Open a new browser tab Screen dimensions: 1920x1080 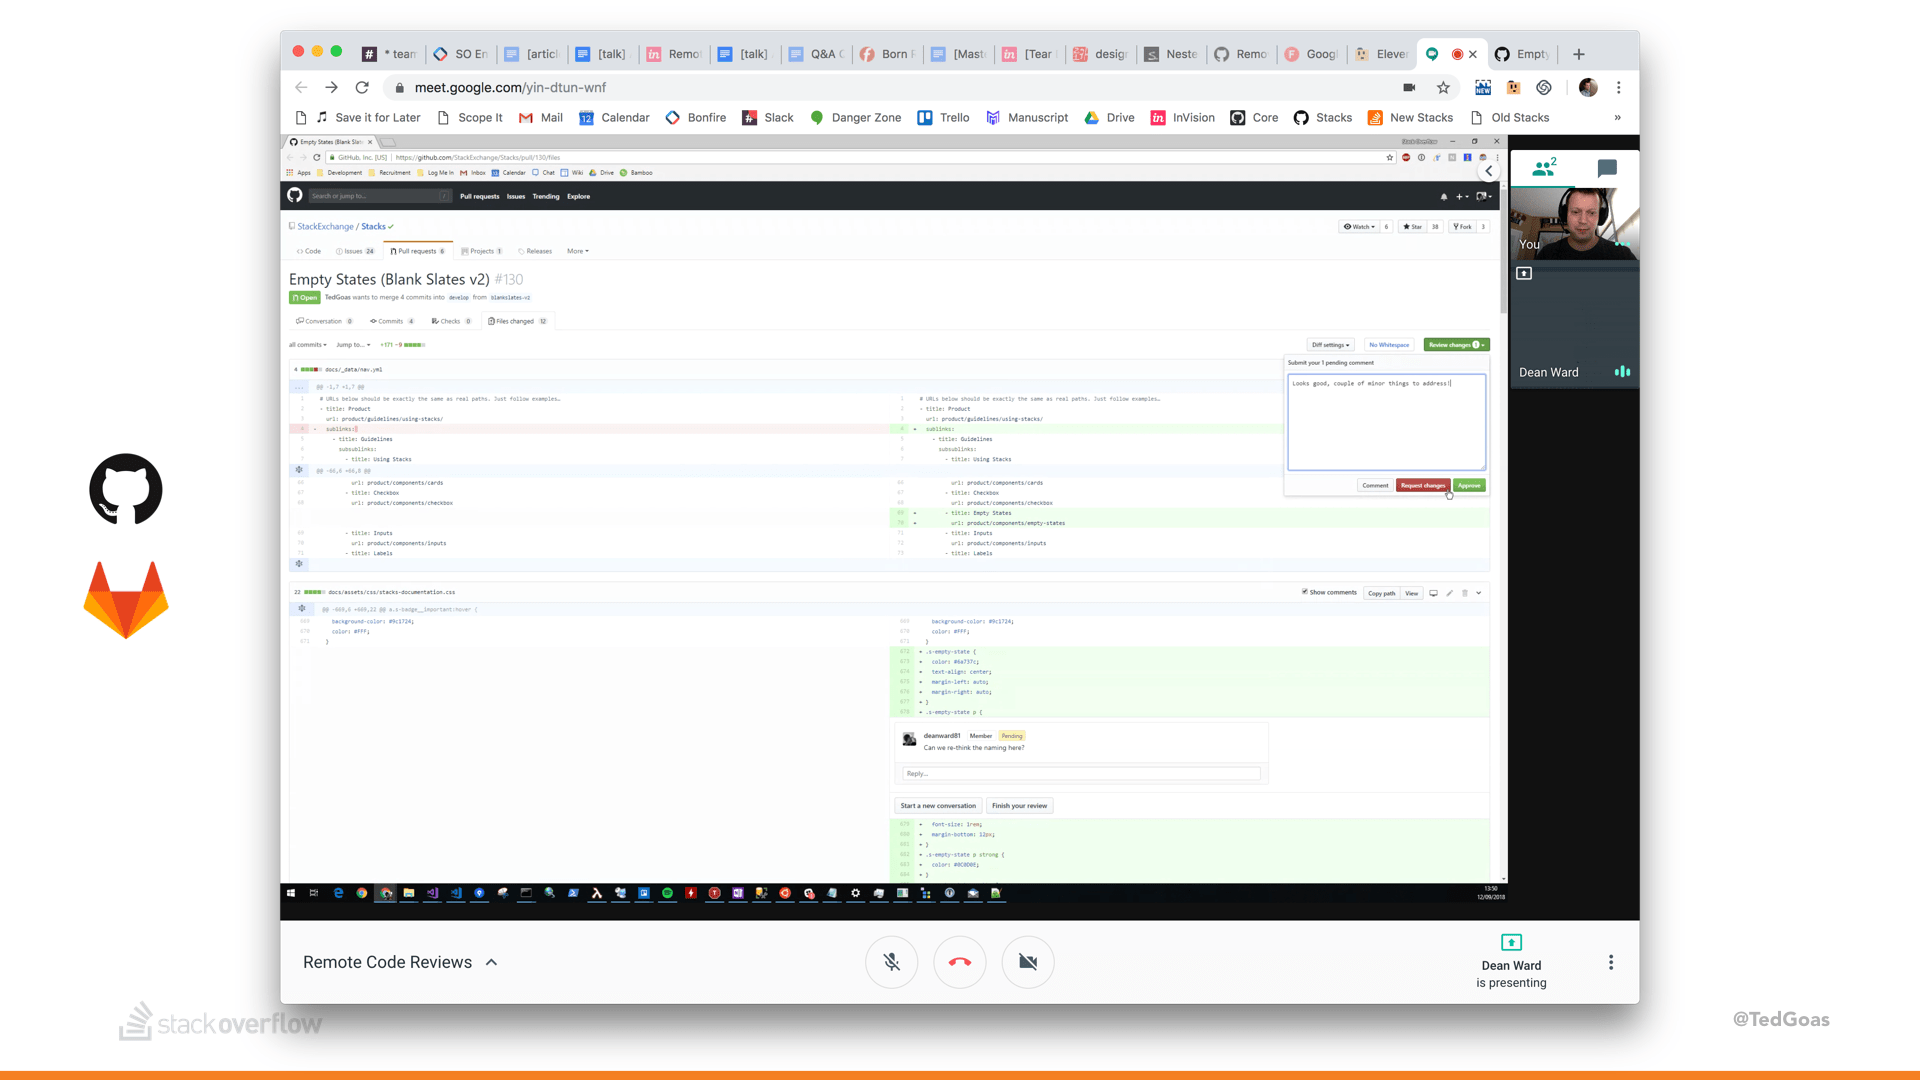point(1579,54)
